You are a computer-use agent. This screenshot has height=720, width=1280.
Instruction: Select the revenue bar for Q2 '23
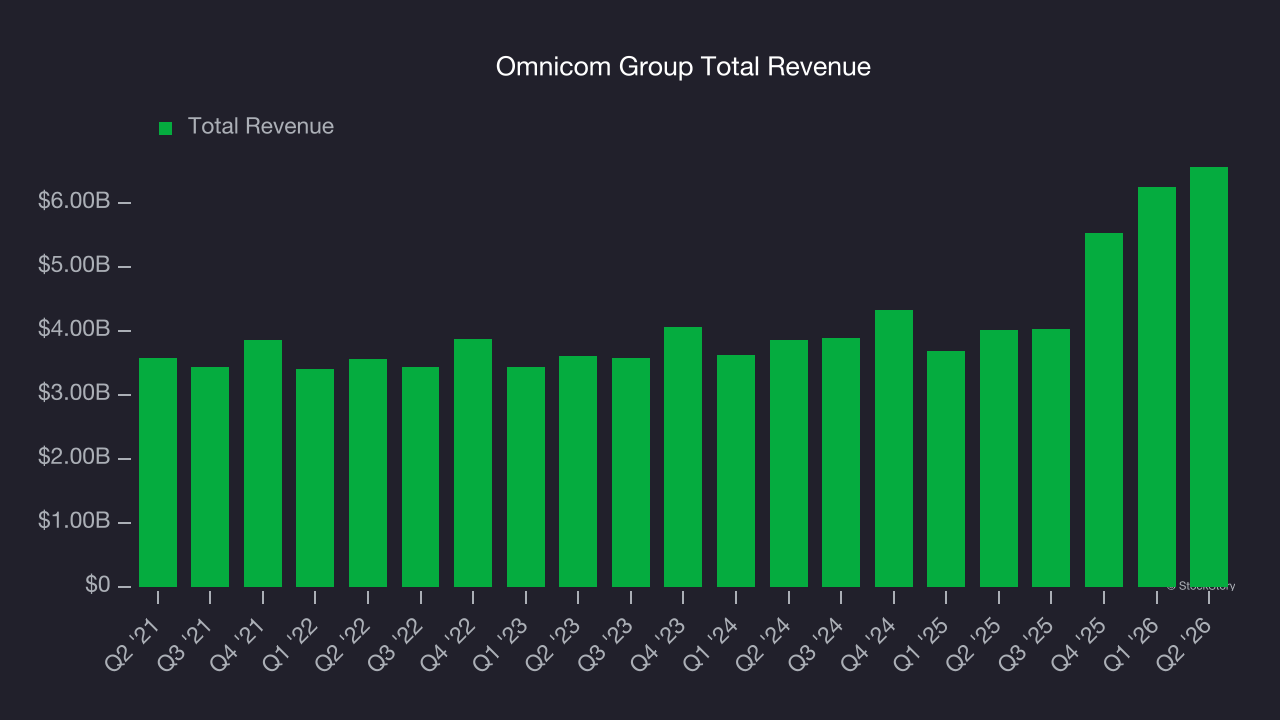[578, 471]
